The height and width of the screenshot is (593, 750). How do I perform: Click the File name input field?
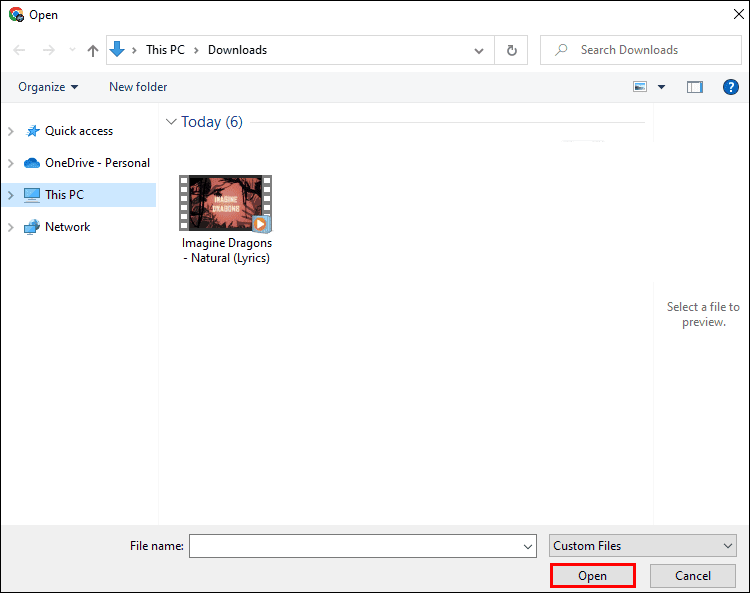(355, 546)
